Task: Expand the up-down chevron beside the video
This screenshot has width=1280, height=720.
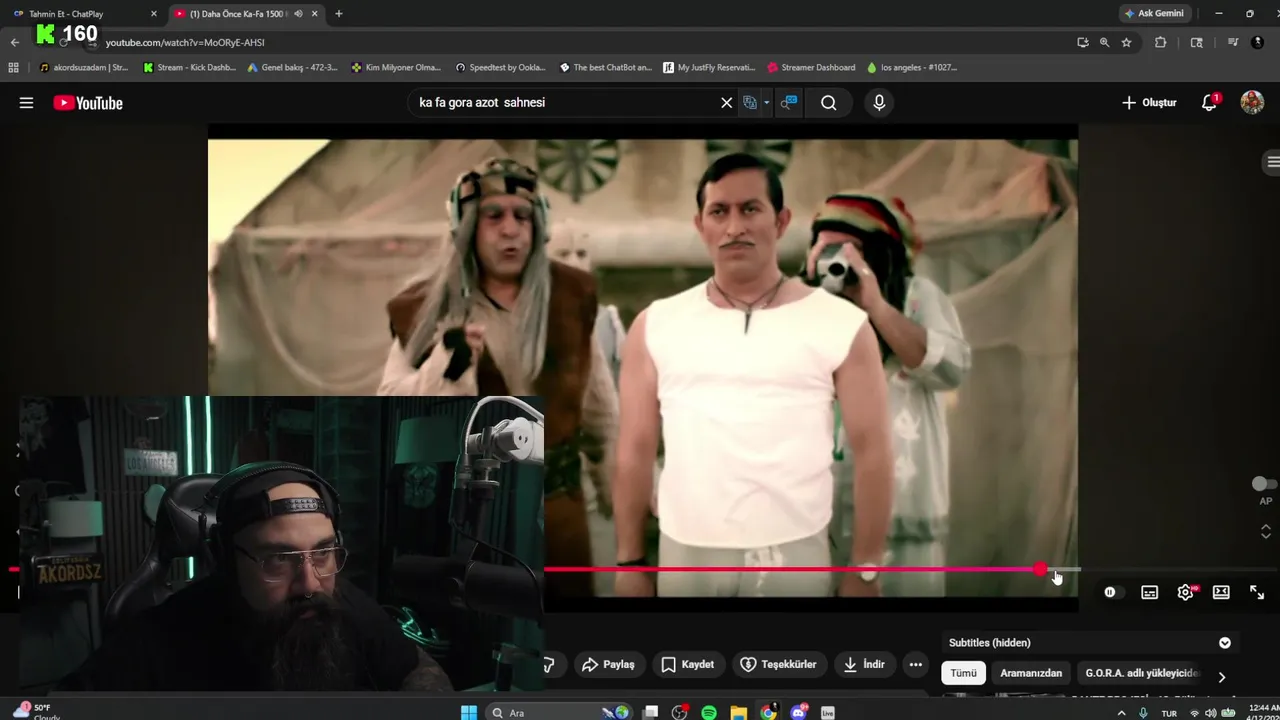Action: pyautogui.click(x=1265, y=531)
